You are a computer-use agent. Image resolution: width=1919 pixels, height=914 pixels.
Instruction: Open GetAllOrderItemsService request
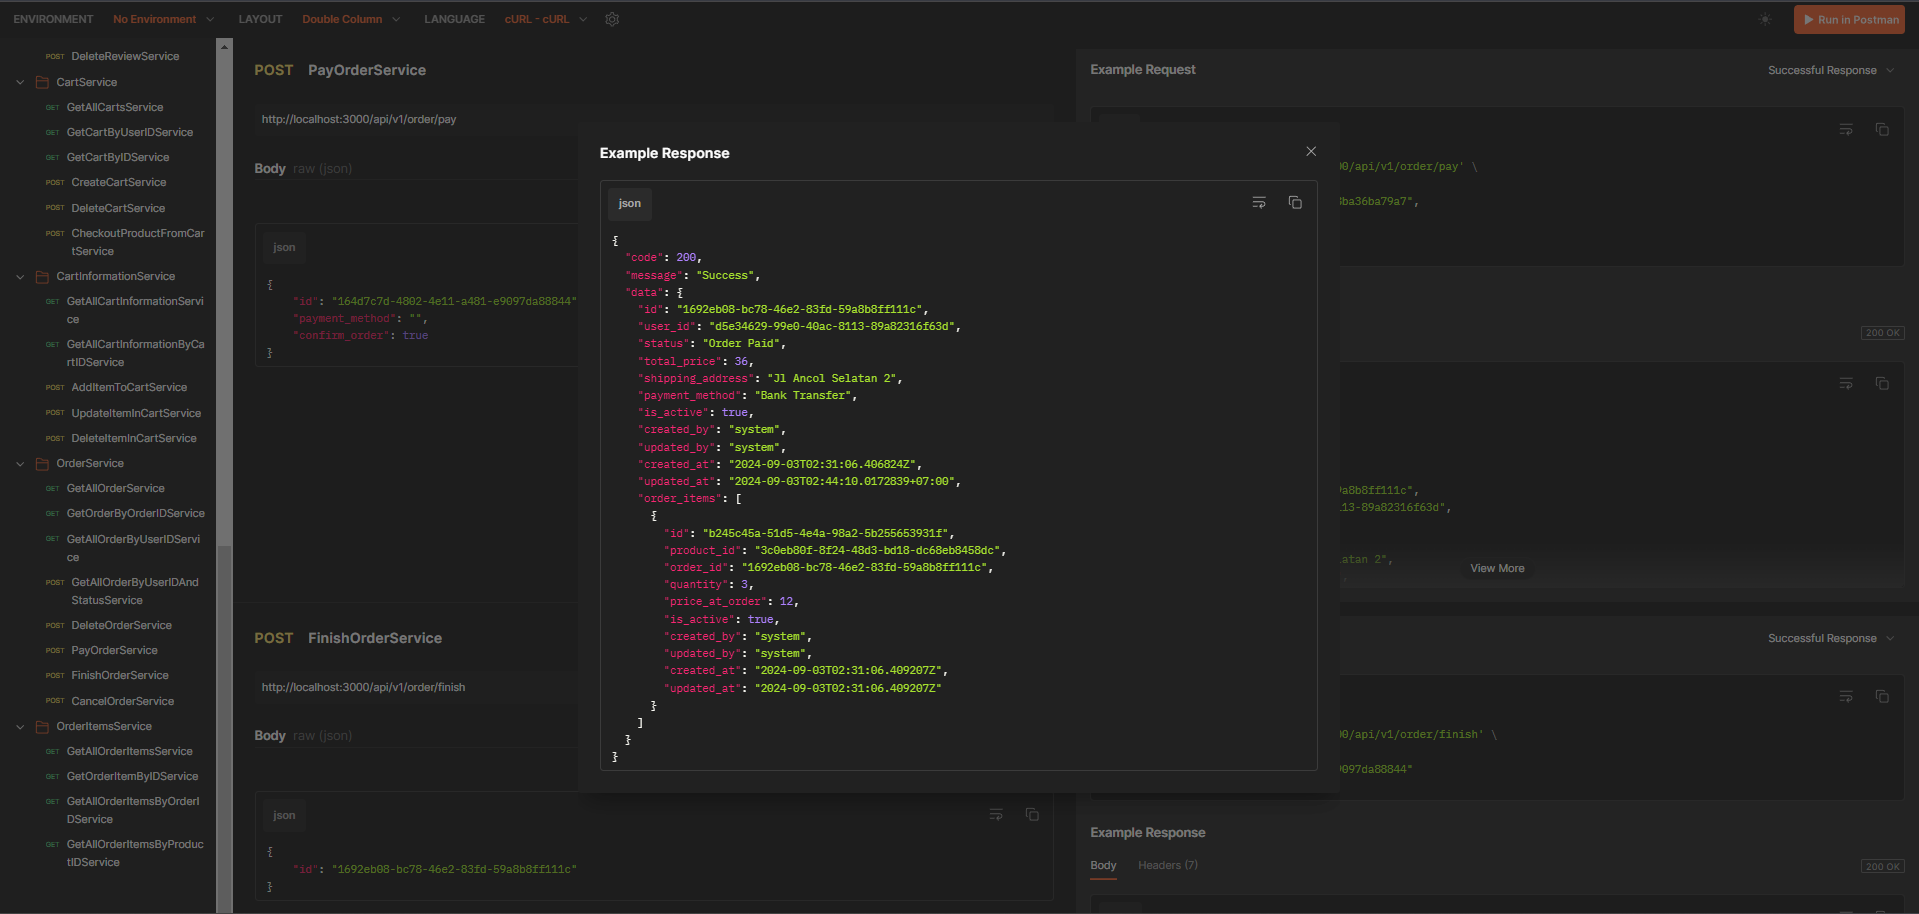(x=130, y=751)
